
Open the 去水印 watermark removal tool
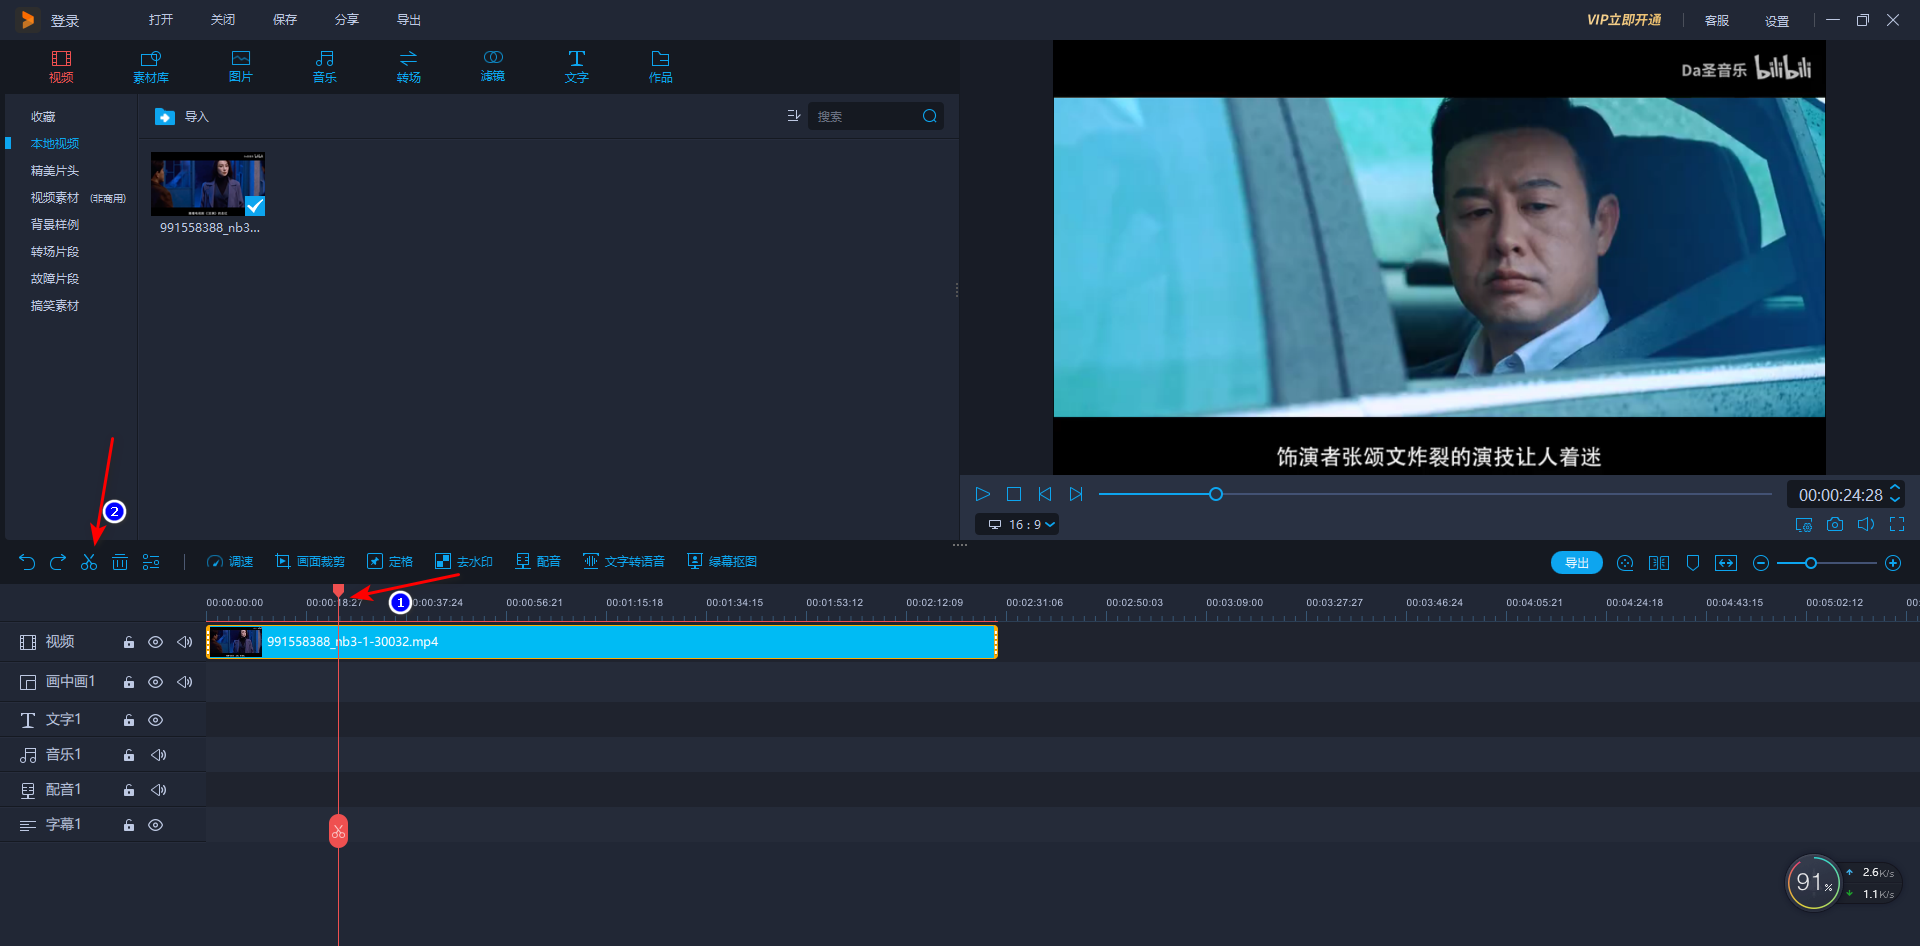click(464, 562)
